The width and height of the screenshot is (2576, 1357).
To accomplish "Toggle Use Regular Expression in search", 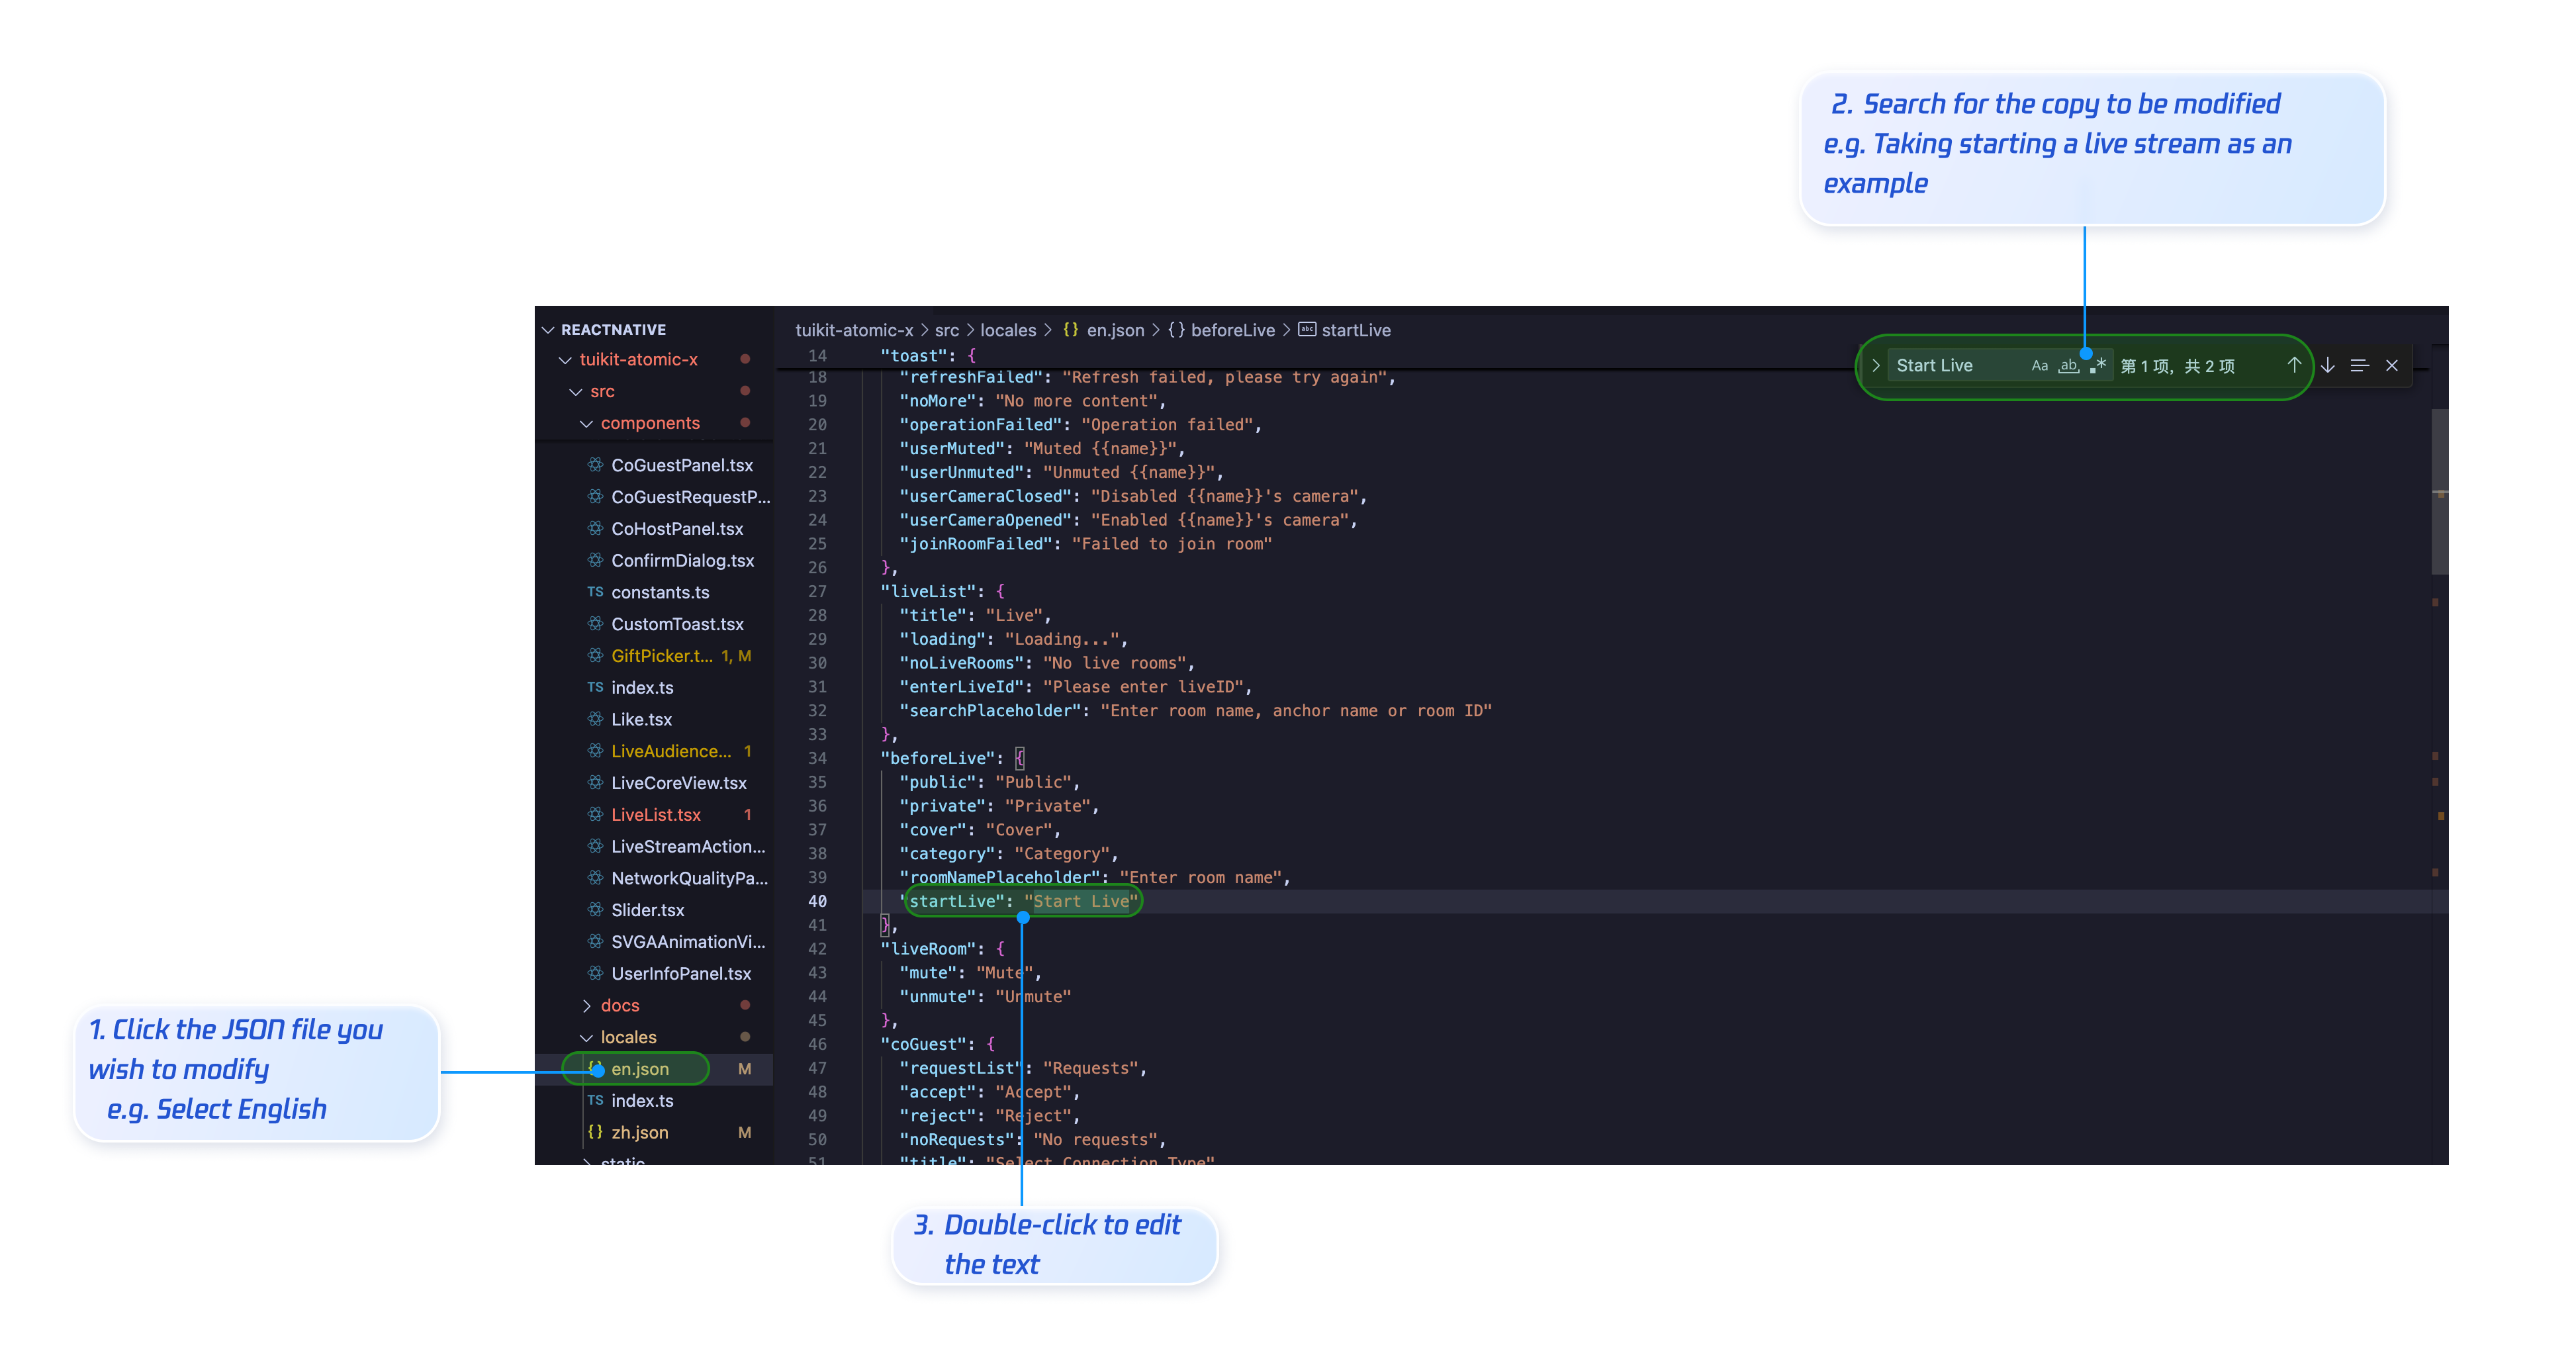I will (2099, 366).
